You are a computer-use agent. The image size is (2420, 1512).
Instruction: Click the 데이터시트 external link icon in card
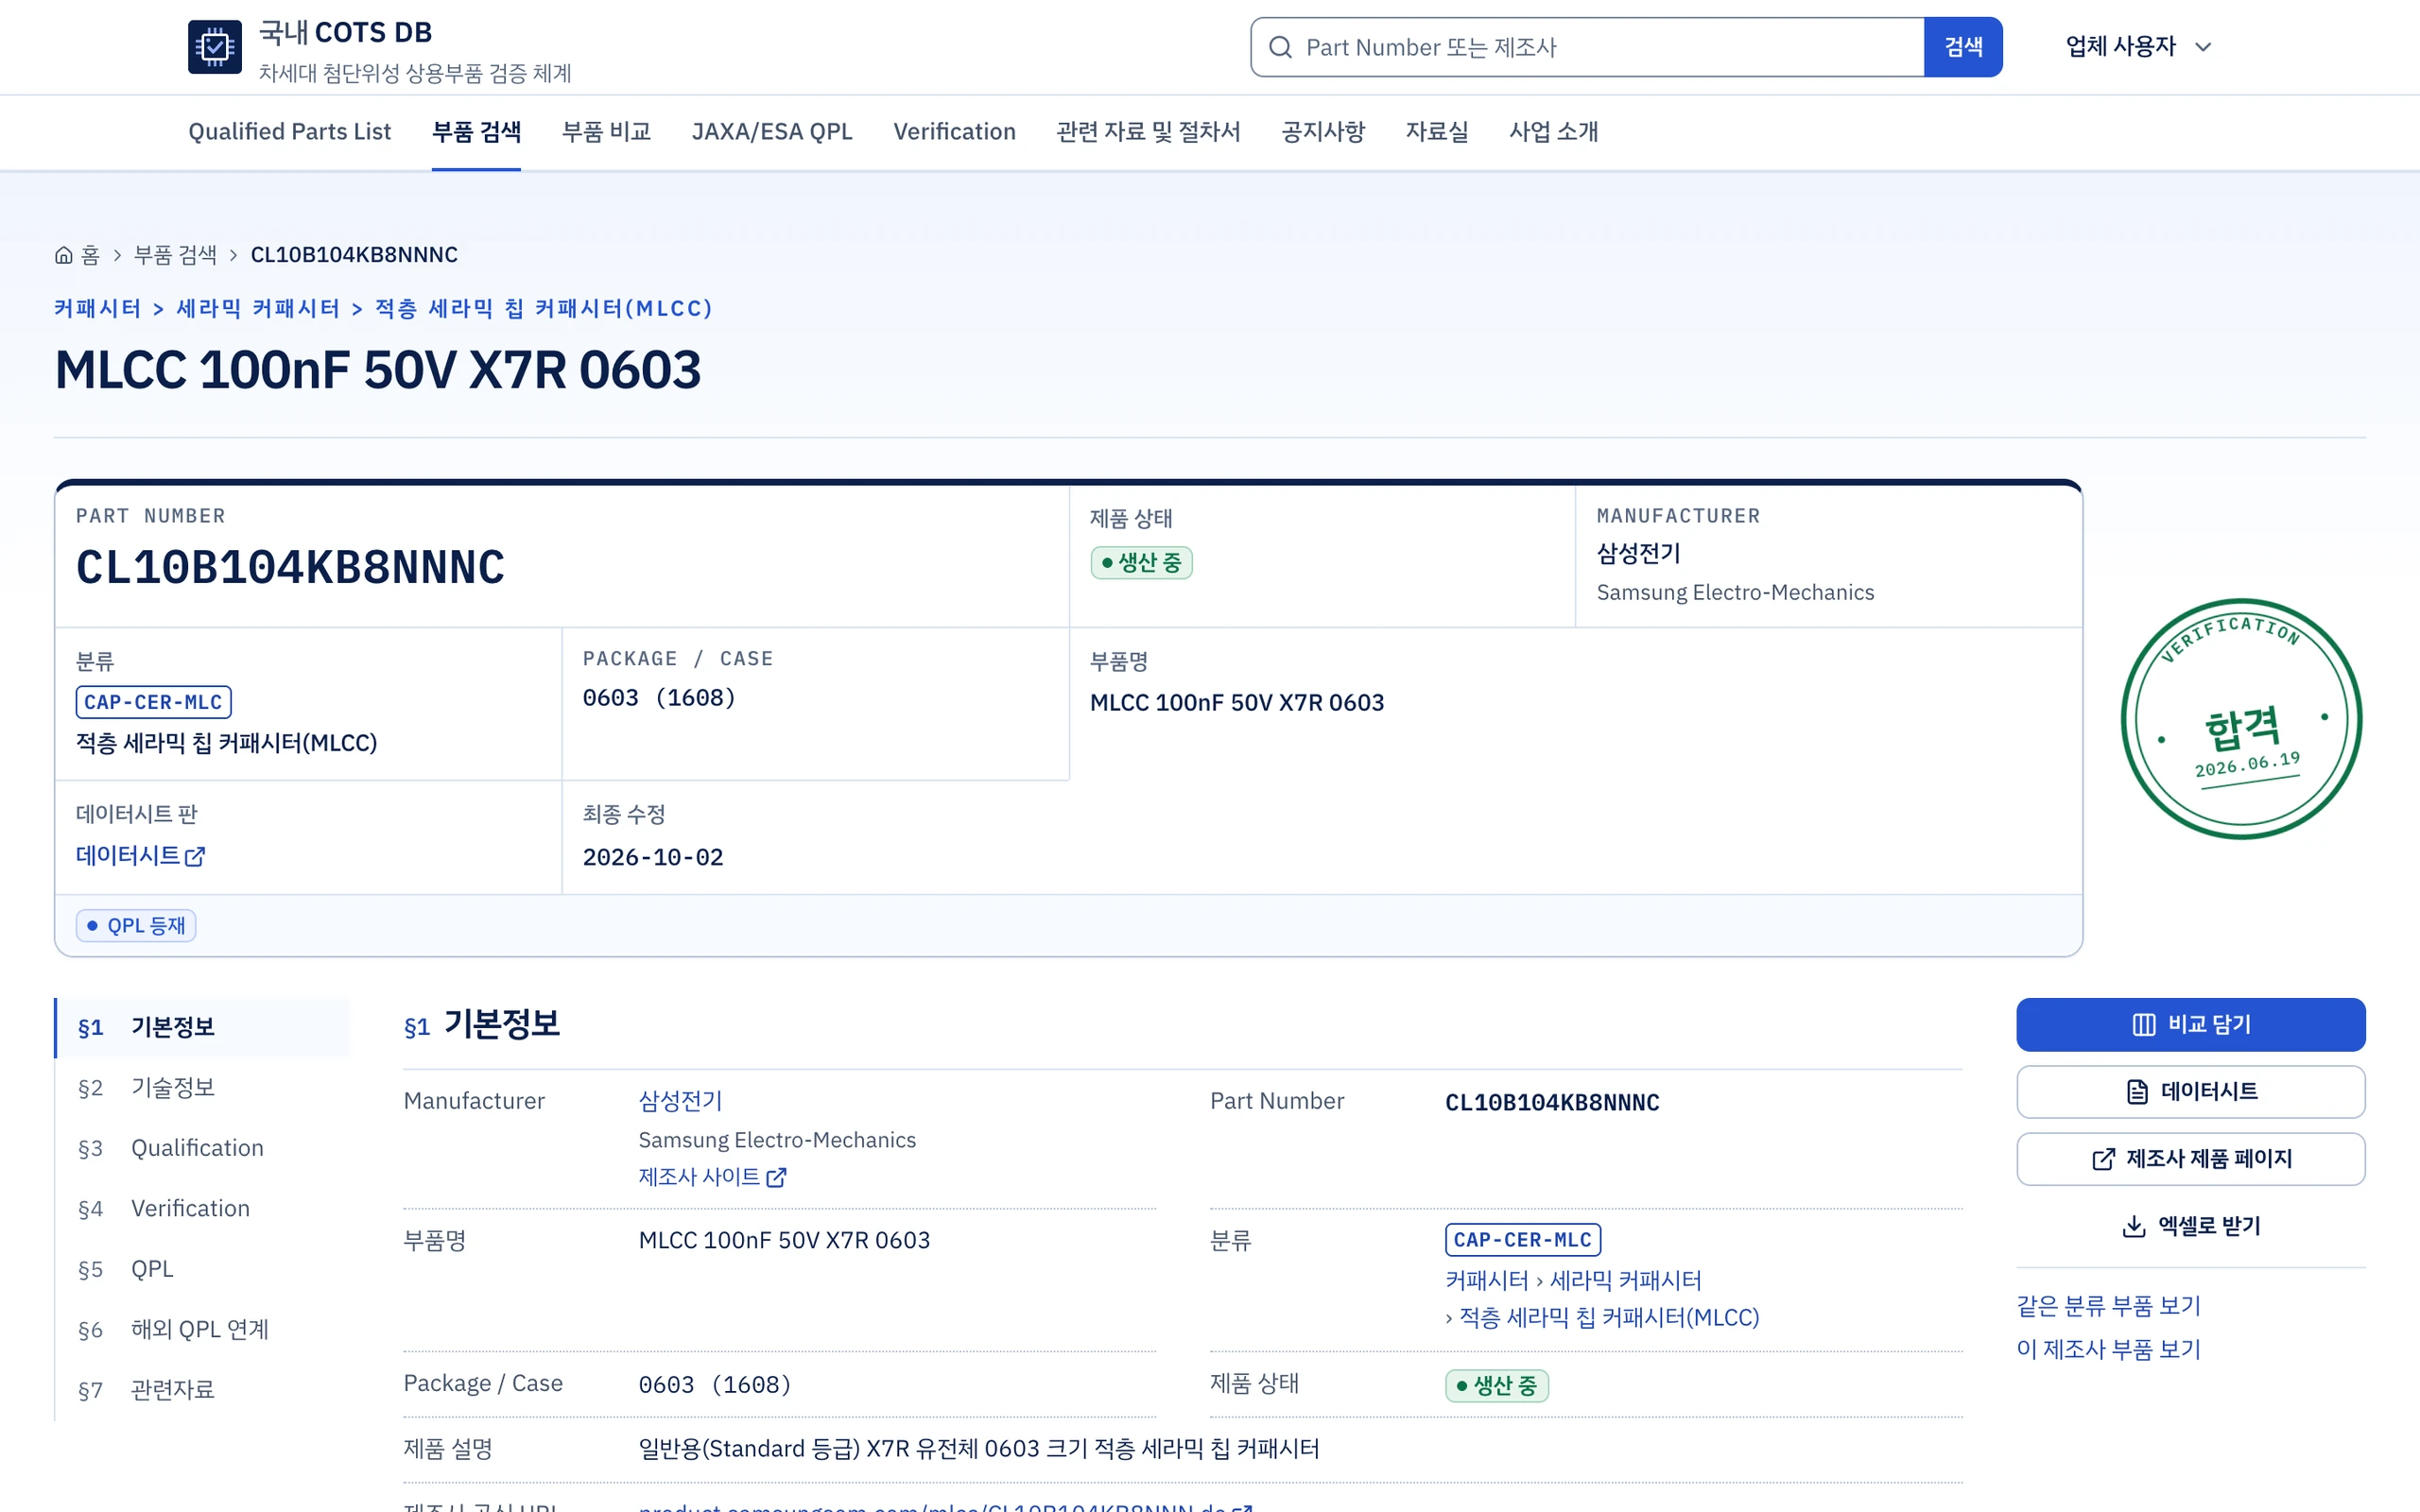(x=195, y=857)
